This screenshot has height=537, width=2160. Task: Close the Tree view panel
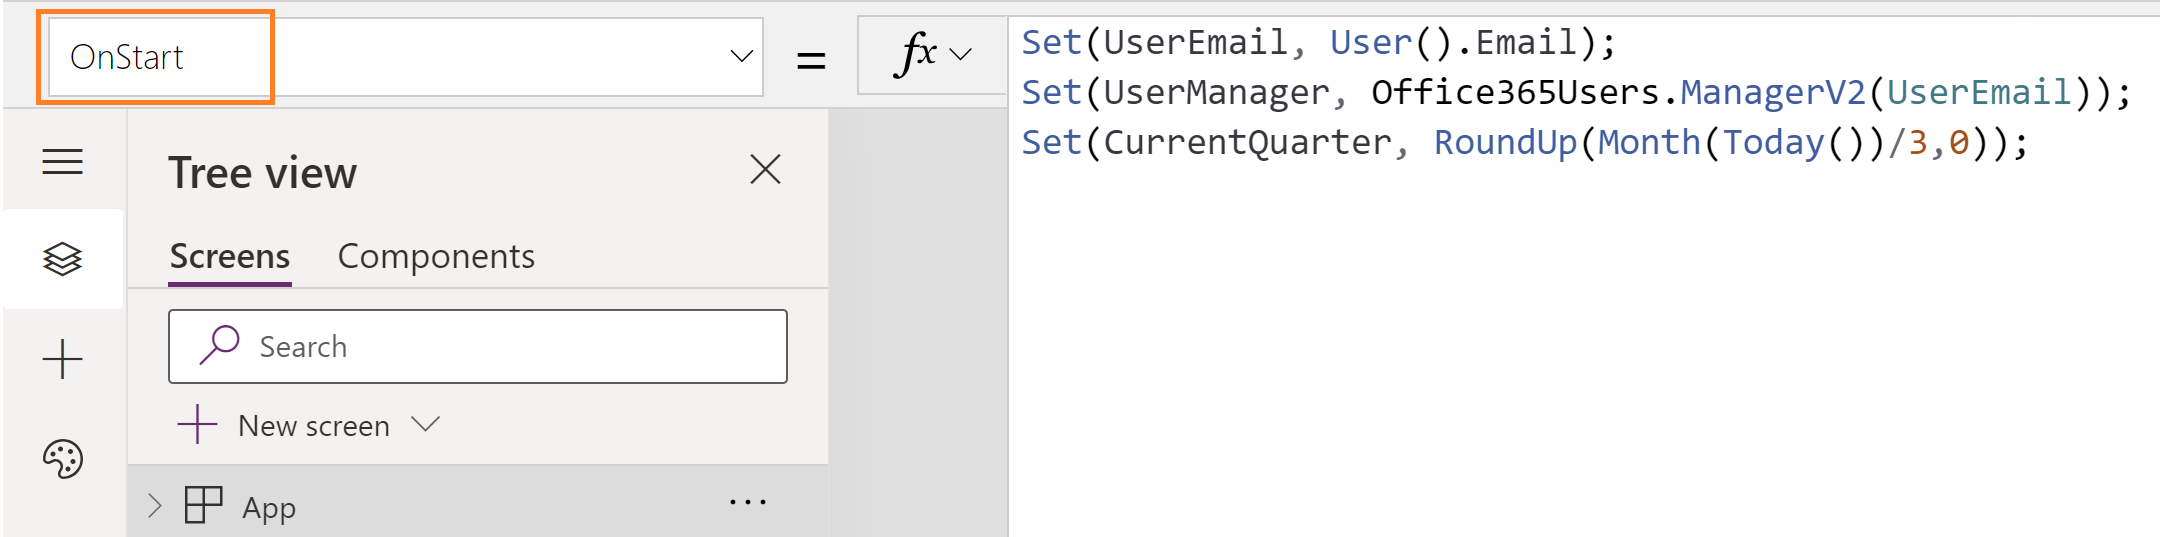coord(765,169)
